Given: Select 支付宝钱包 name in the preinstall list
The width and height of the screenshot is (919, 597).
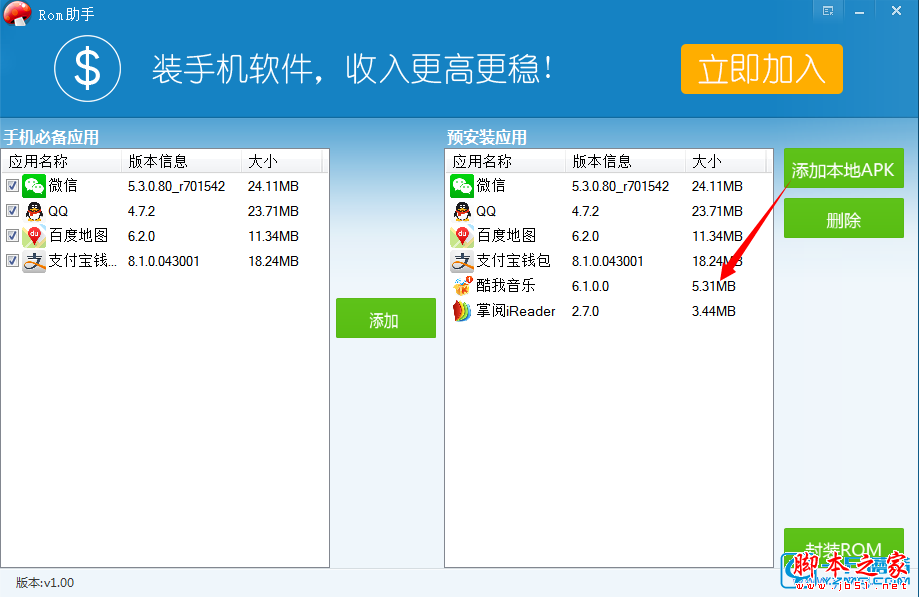Looking at the screenshot, I should [x=513, y=261].
